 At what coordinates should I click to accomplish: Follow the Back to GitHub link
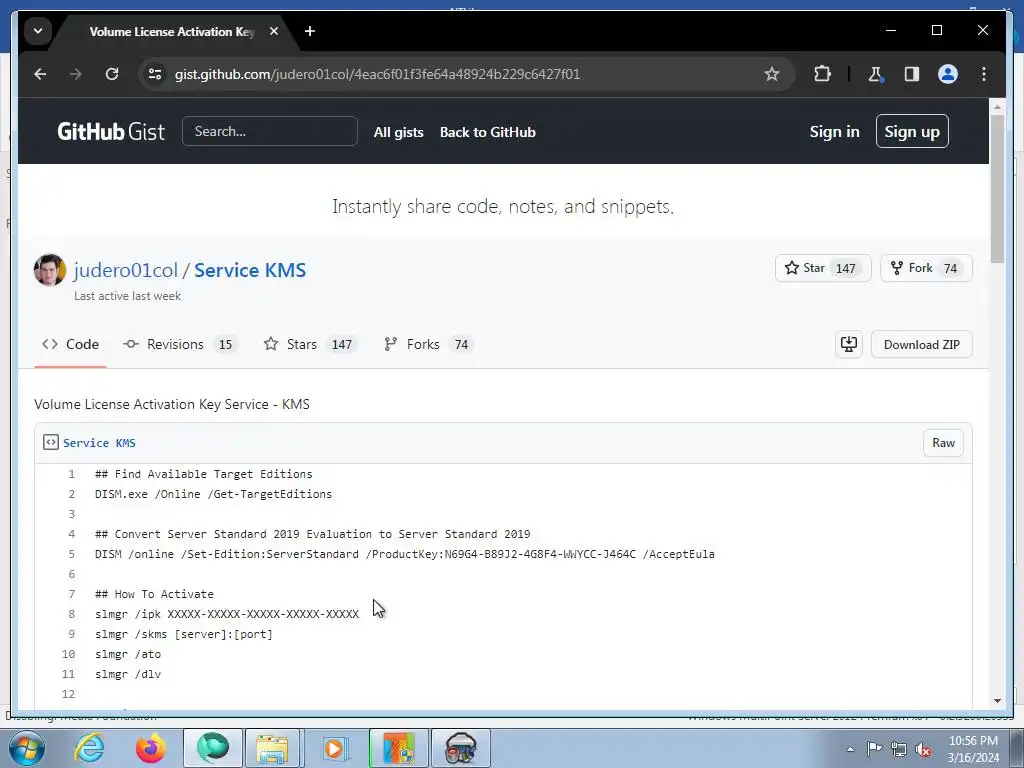pos(488,132)
